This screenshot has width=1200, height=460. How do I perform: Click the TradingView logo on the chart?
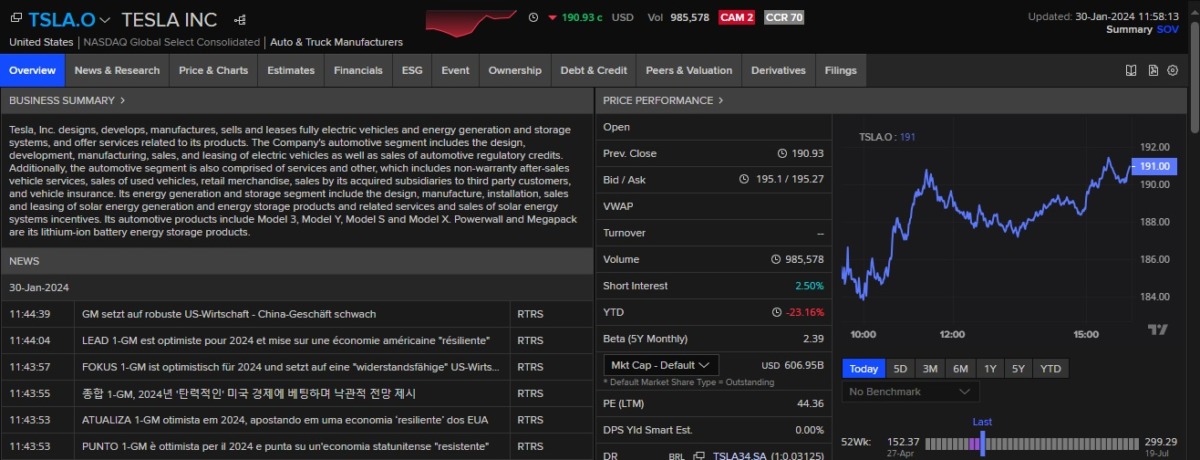click(1157, 330)
